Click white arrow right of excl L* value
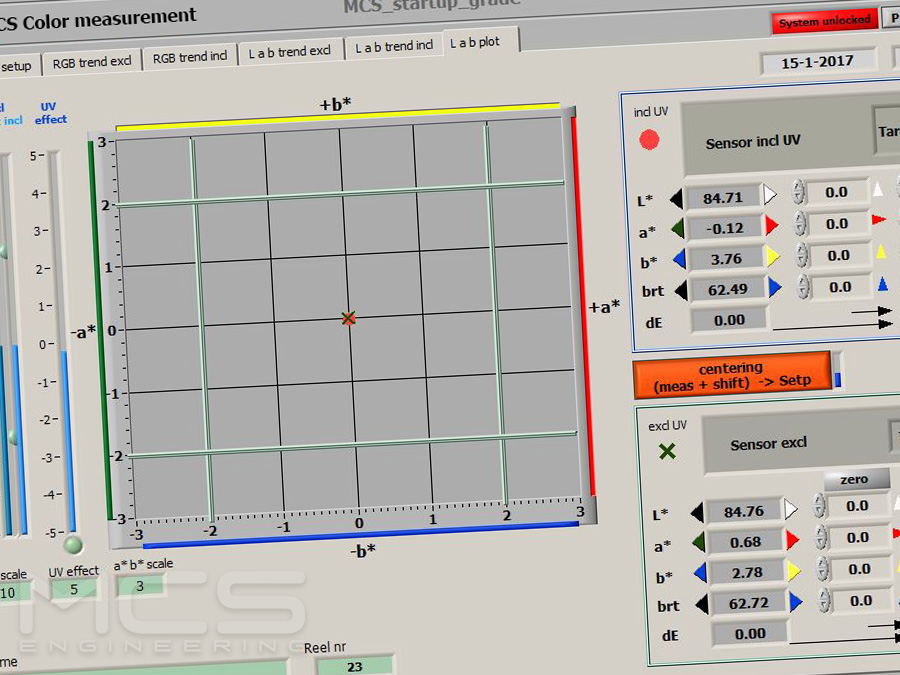 click(x=791, y=511)
